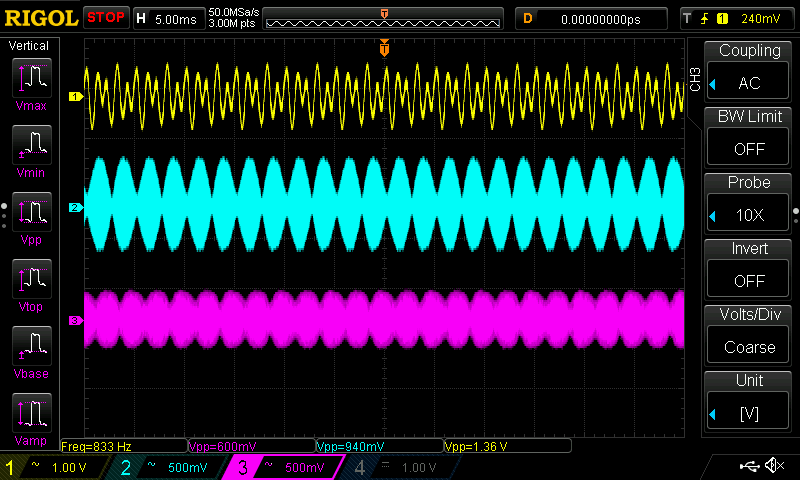Select channel 2 tab at 500mV

click(x=172, y=467)
